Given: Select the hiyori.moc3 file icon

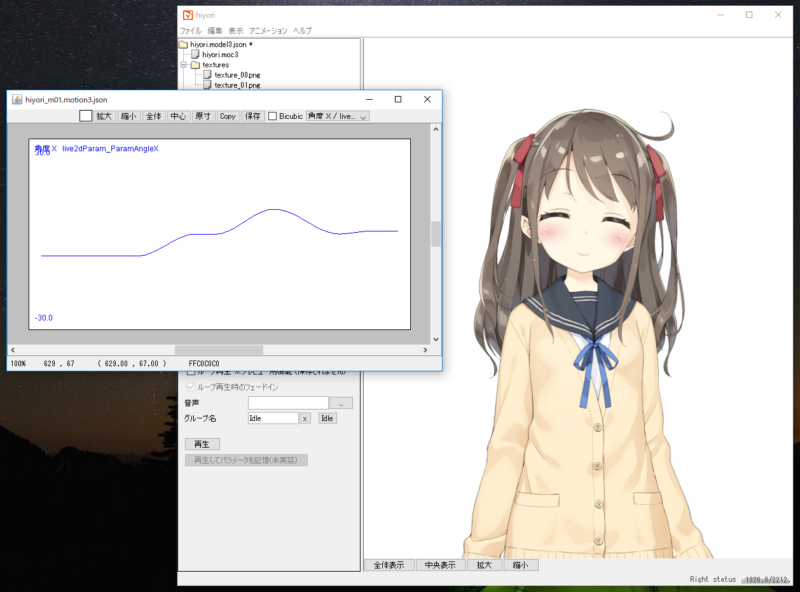Looking at the screenshot, I should pyautogui.click(x=195, y=55).
